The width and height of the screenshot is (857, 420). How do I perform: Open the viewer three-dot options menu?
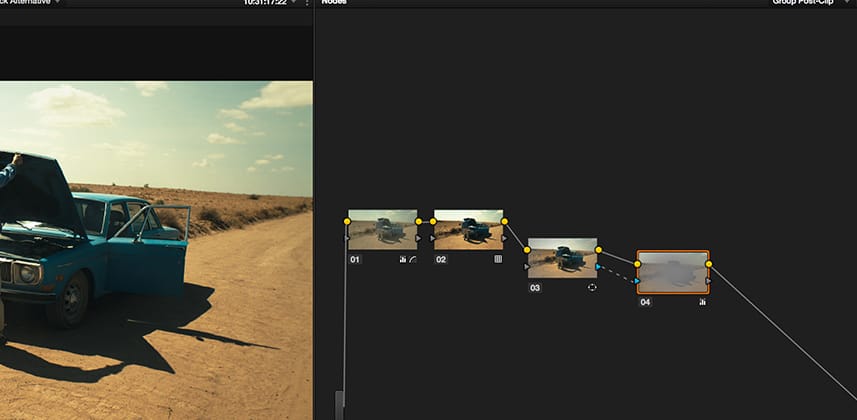click(307, 2)
